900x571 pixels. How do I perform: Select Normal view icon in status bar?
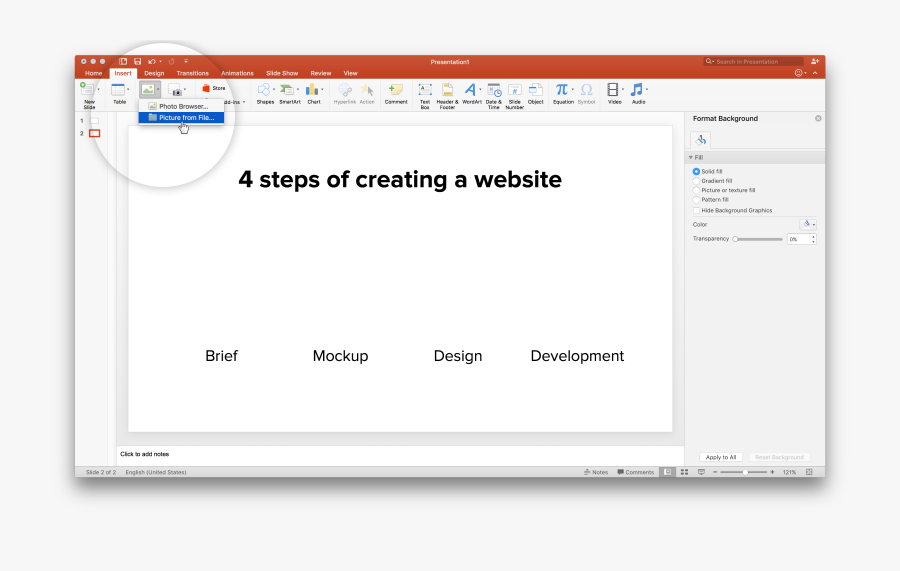click(667, 472)
